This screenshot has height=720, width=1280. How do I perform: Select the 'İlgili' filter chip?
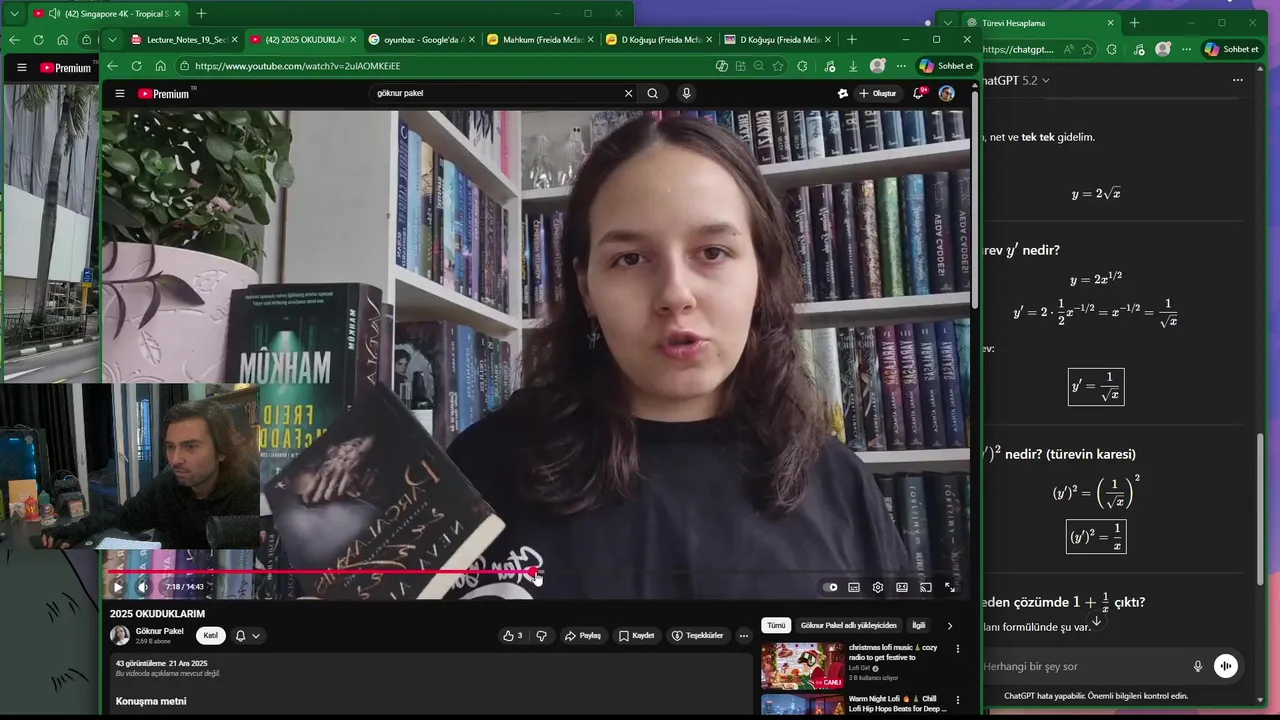pyautogui.click(x=918, y=625)
